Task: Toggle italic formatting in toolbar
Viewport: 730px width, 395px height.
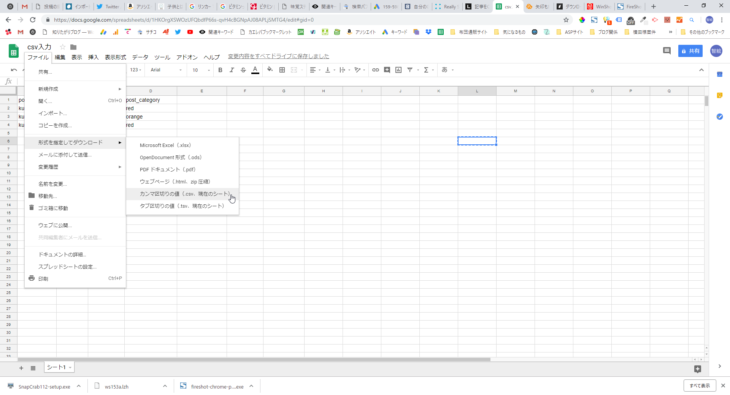Action: click(x=231, y=70)
